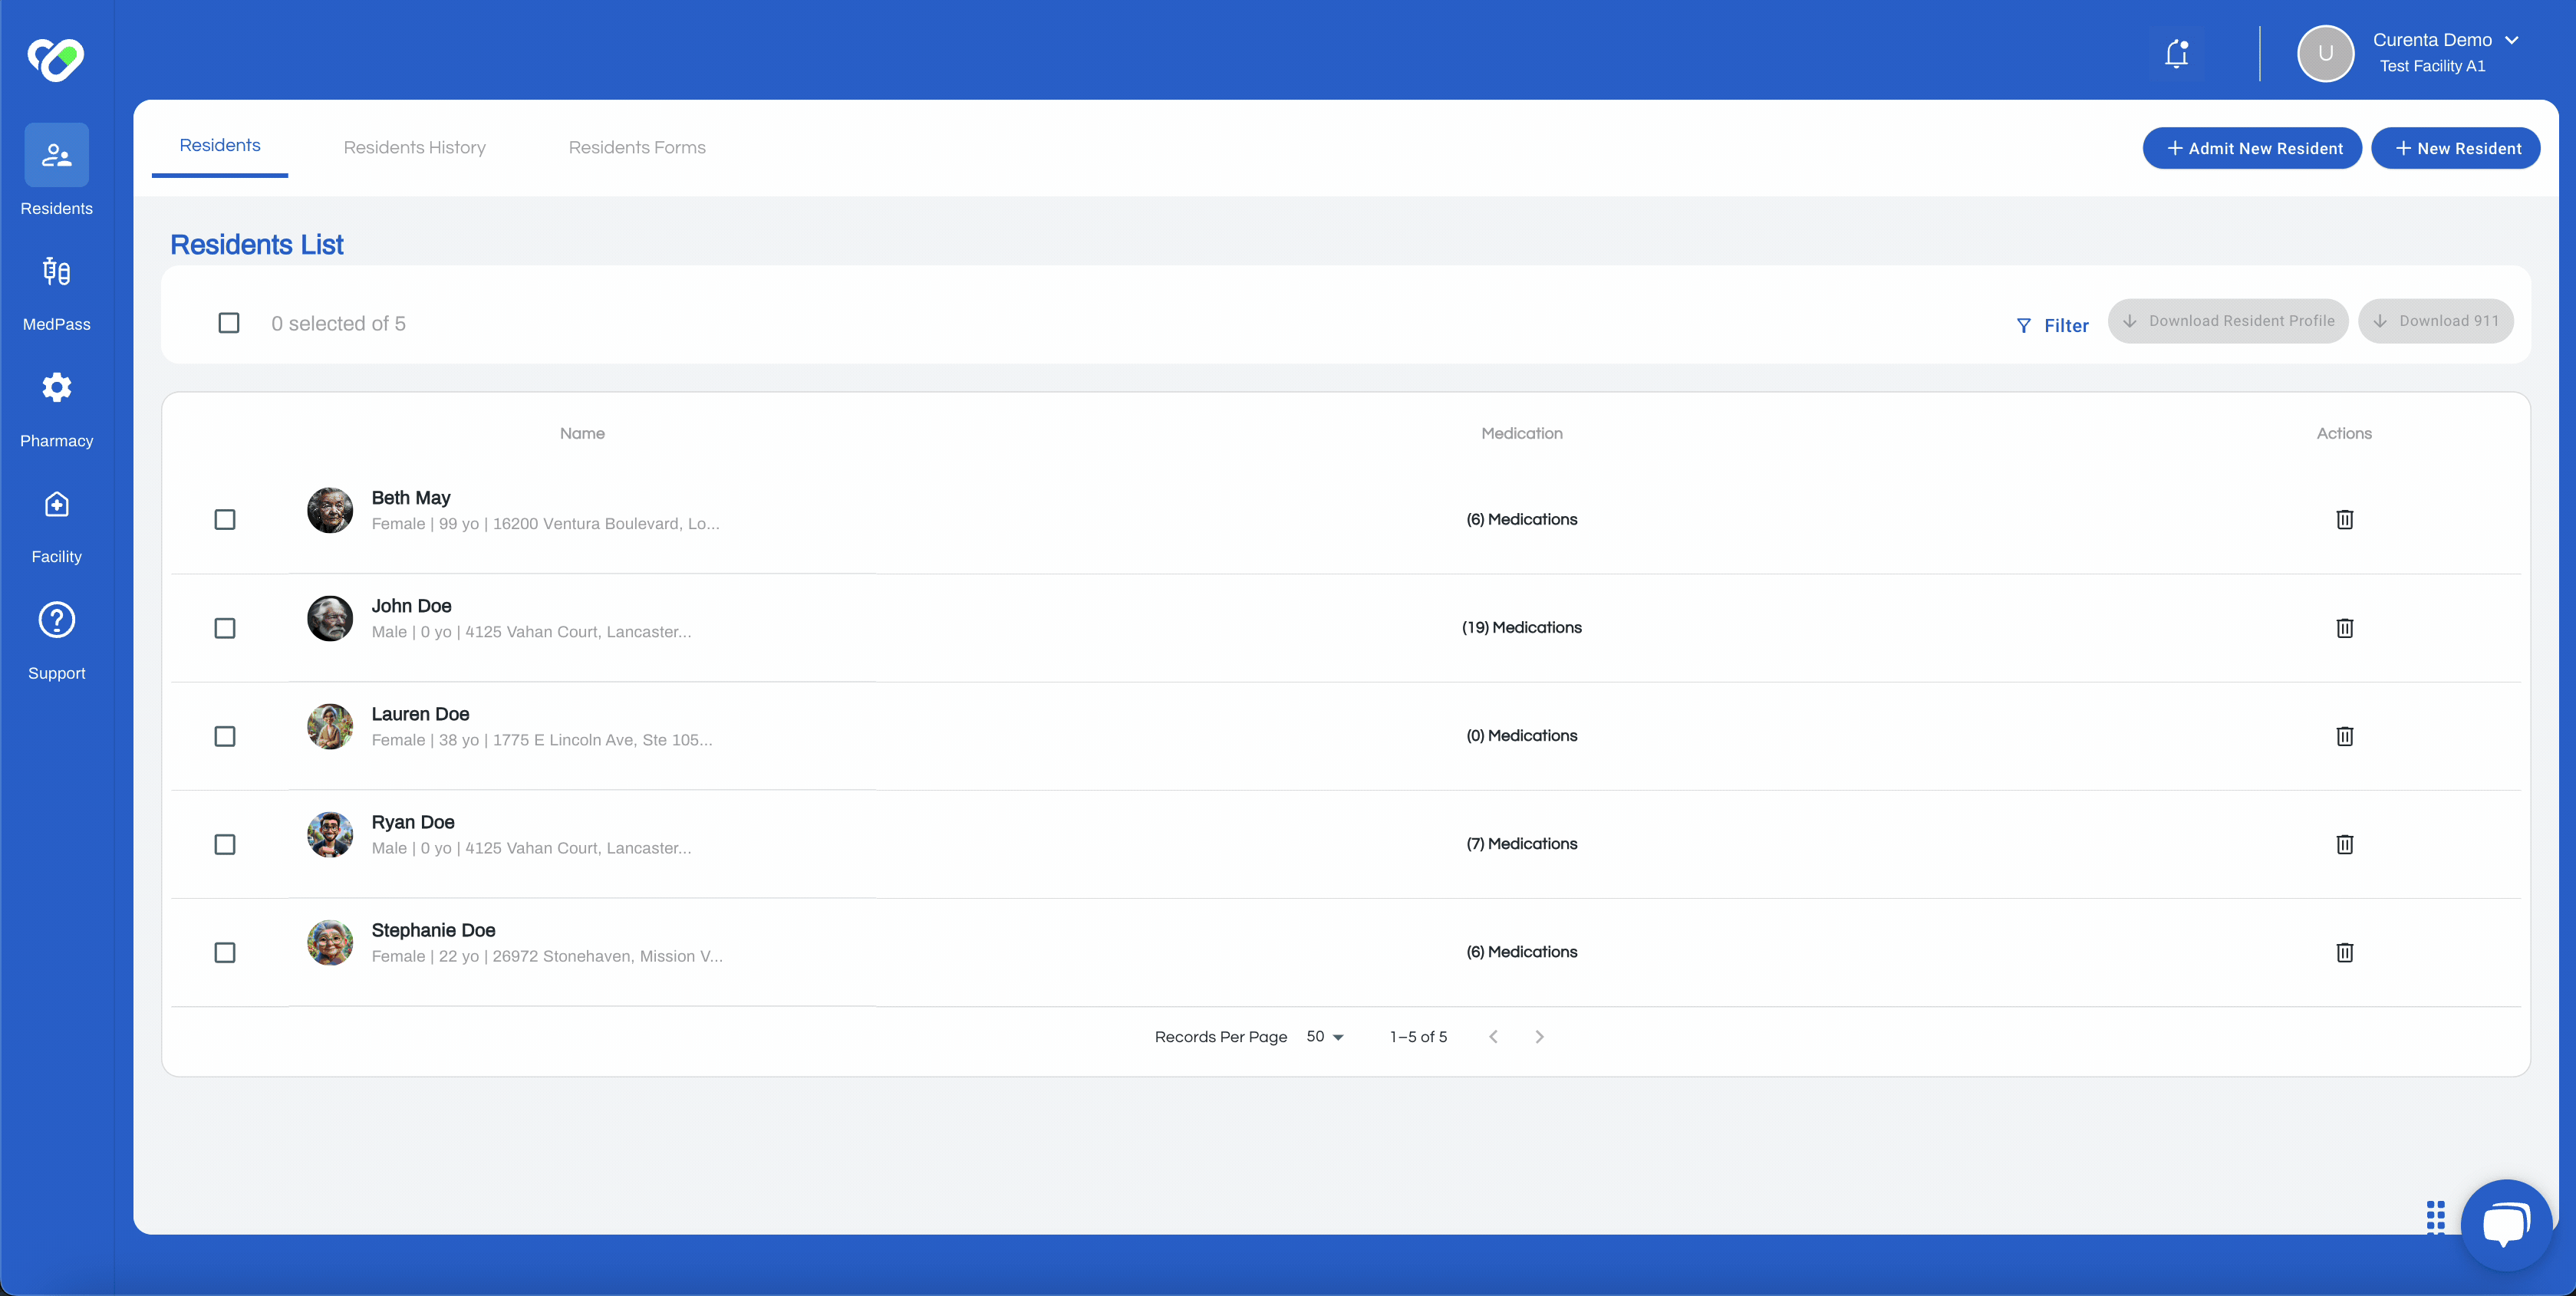Click the Download 911 button
This screenshot has height=1296, width=2576.
tap(2436, 321)
